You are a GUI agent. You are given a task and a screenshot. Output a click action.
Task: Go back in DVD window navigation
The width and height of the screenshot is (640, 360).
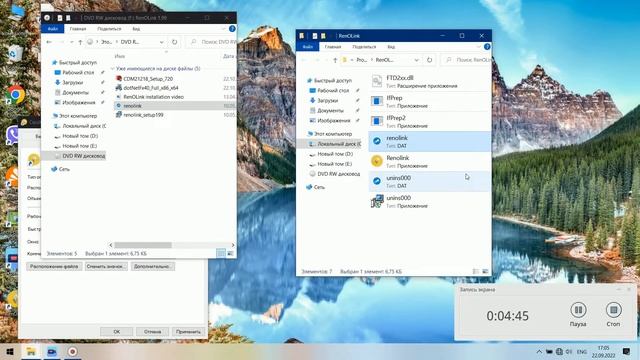point(49,42)
